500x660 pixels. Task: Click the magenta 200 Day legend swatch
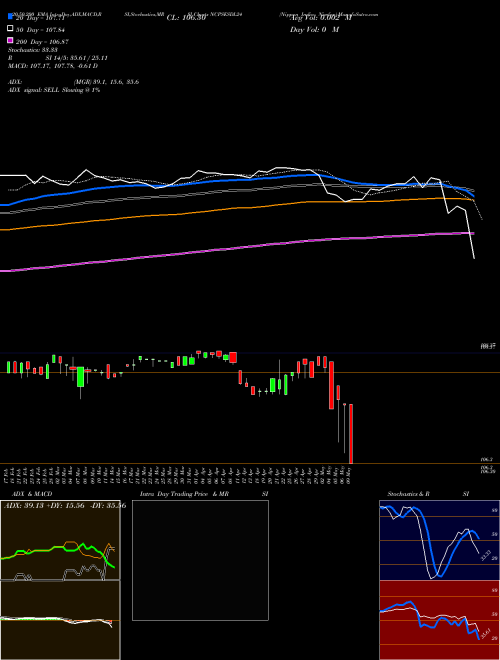coord(11,41)
